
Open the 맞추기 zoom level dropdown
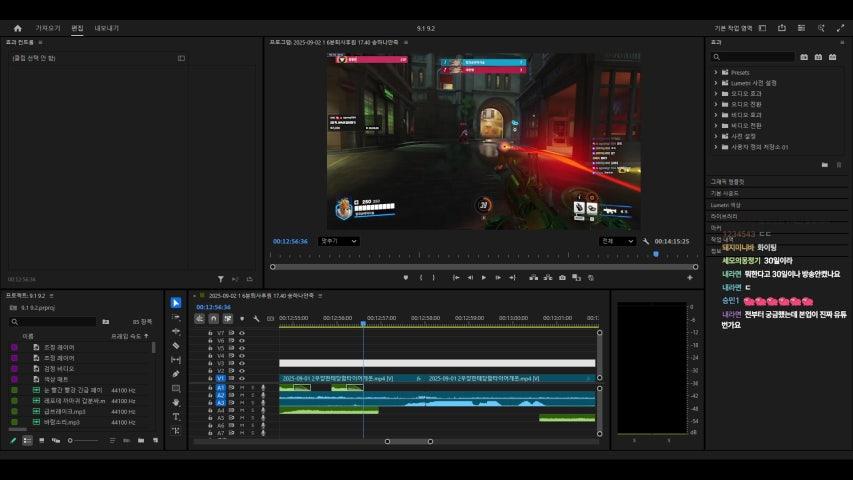[339, 241]
